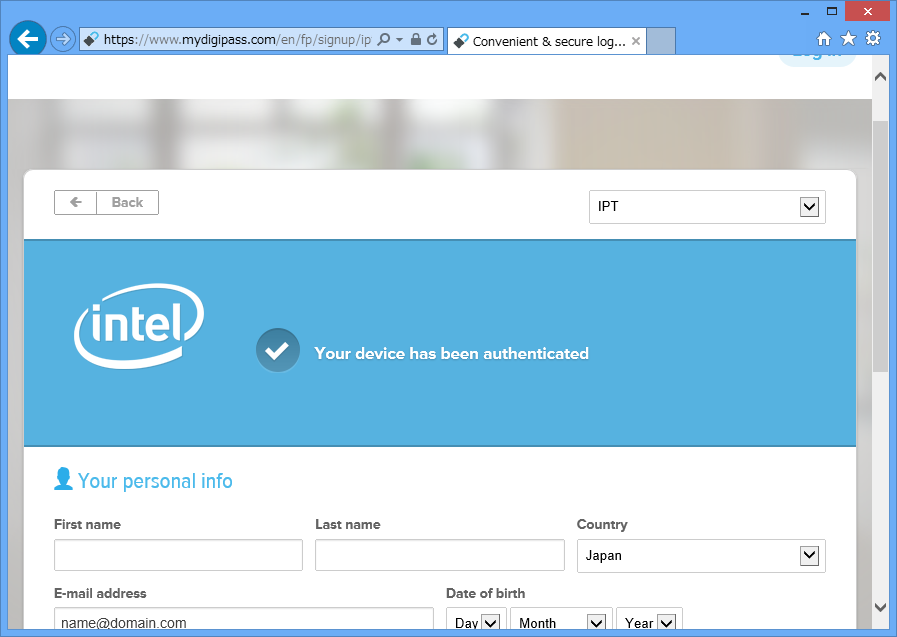
Task: Select the URL text in address bar
Action: pos(237,39)
